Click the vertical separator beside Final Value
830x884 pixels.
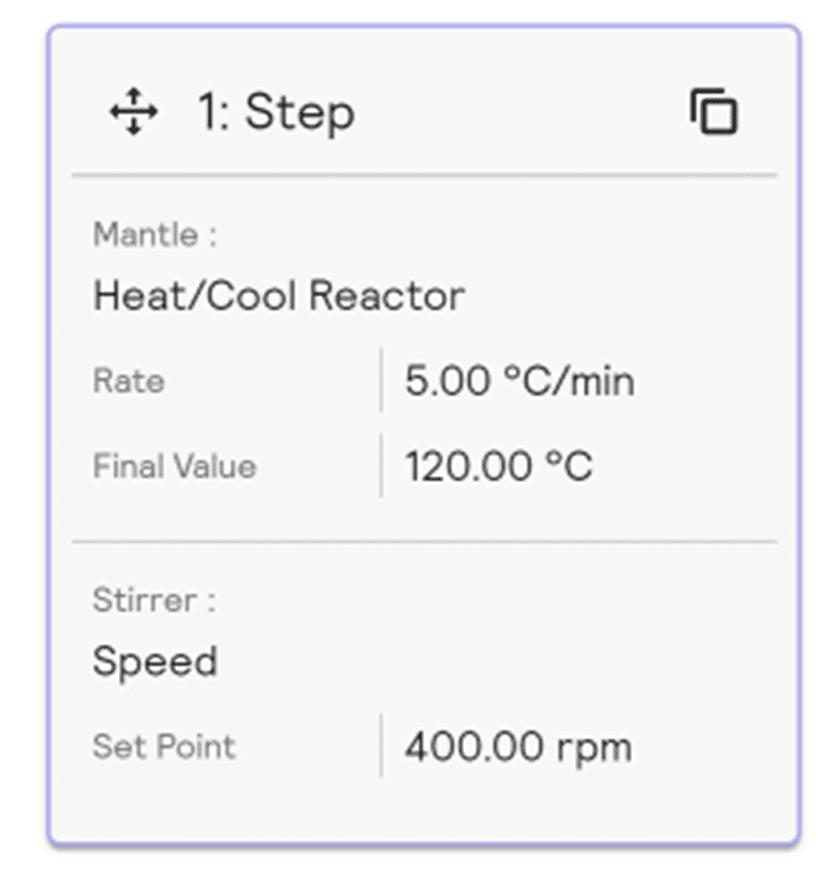click(381, 466)
